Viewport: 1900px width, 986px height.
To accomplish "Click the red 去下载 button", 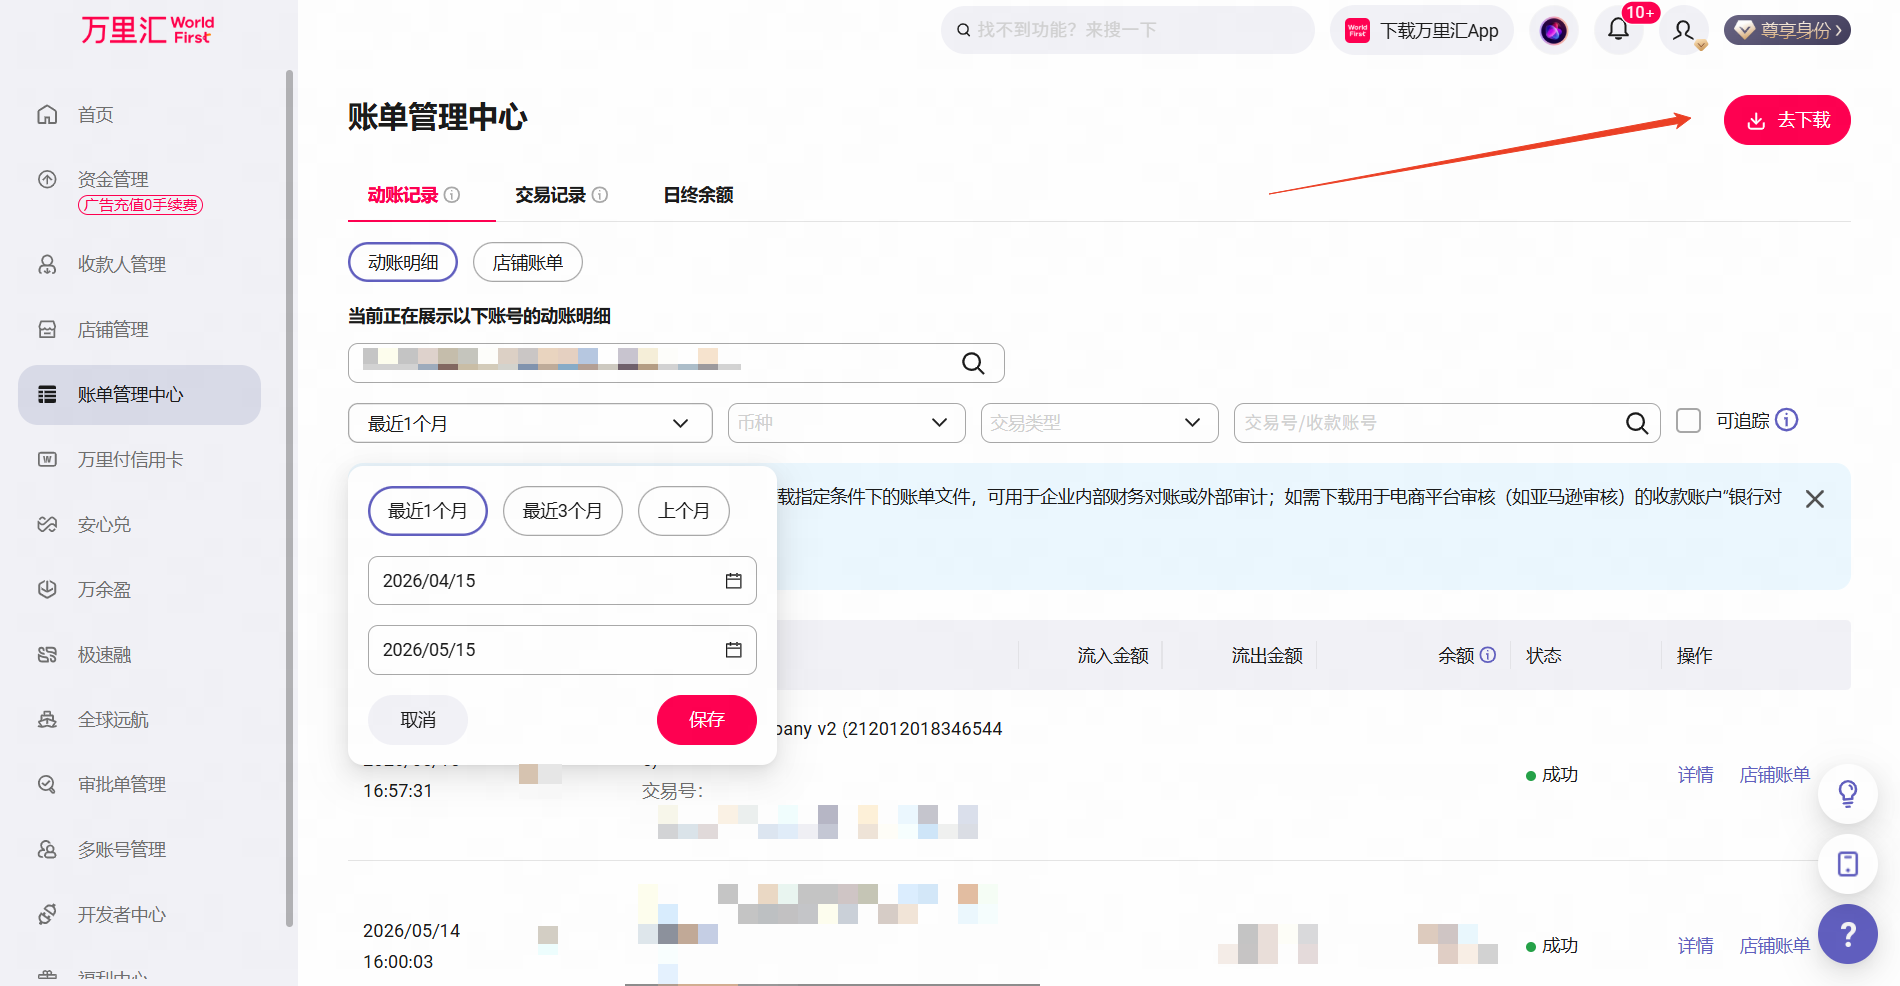I will pyautogui.click(x=1787, y=120).
